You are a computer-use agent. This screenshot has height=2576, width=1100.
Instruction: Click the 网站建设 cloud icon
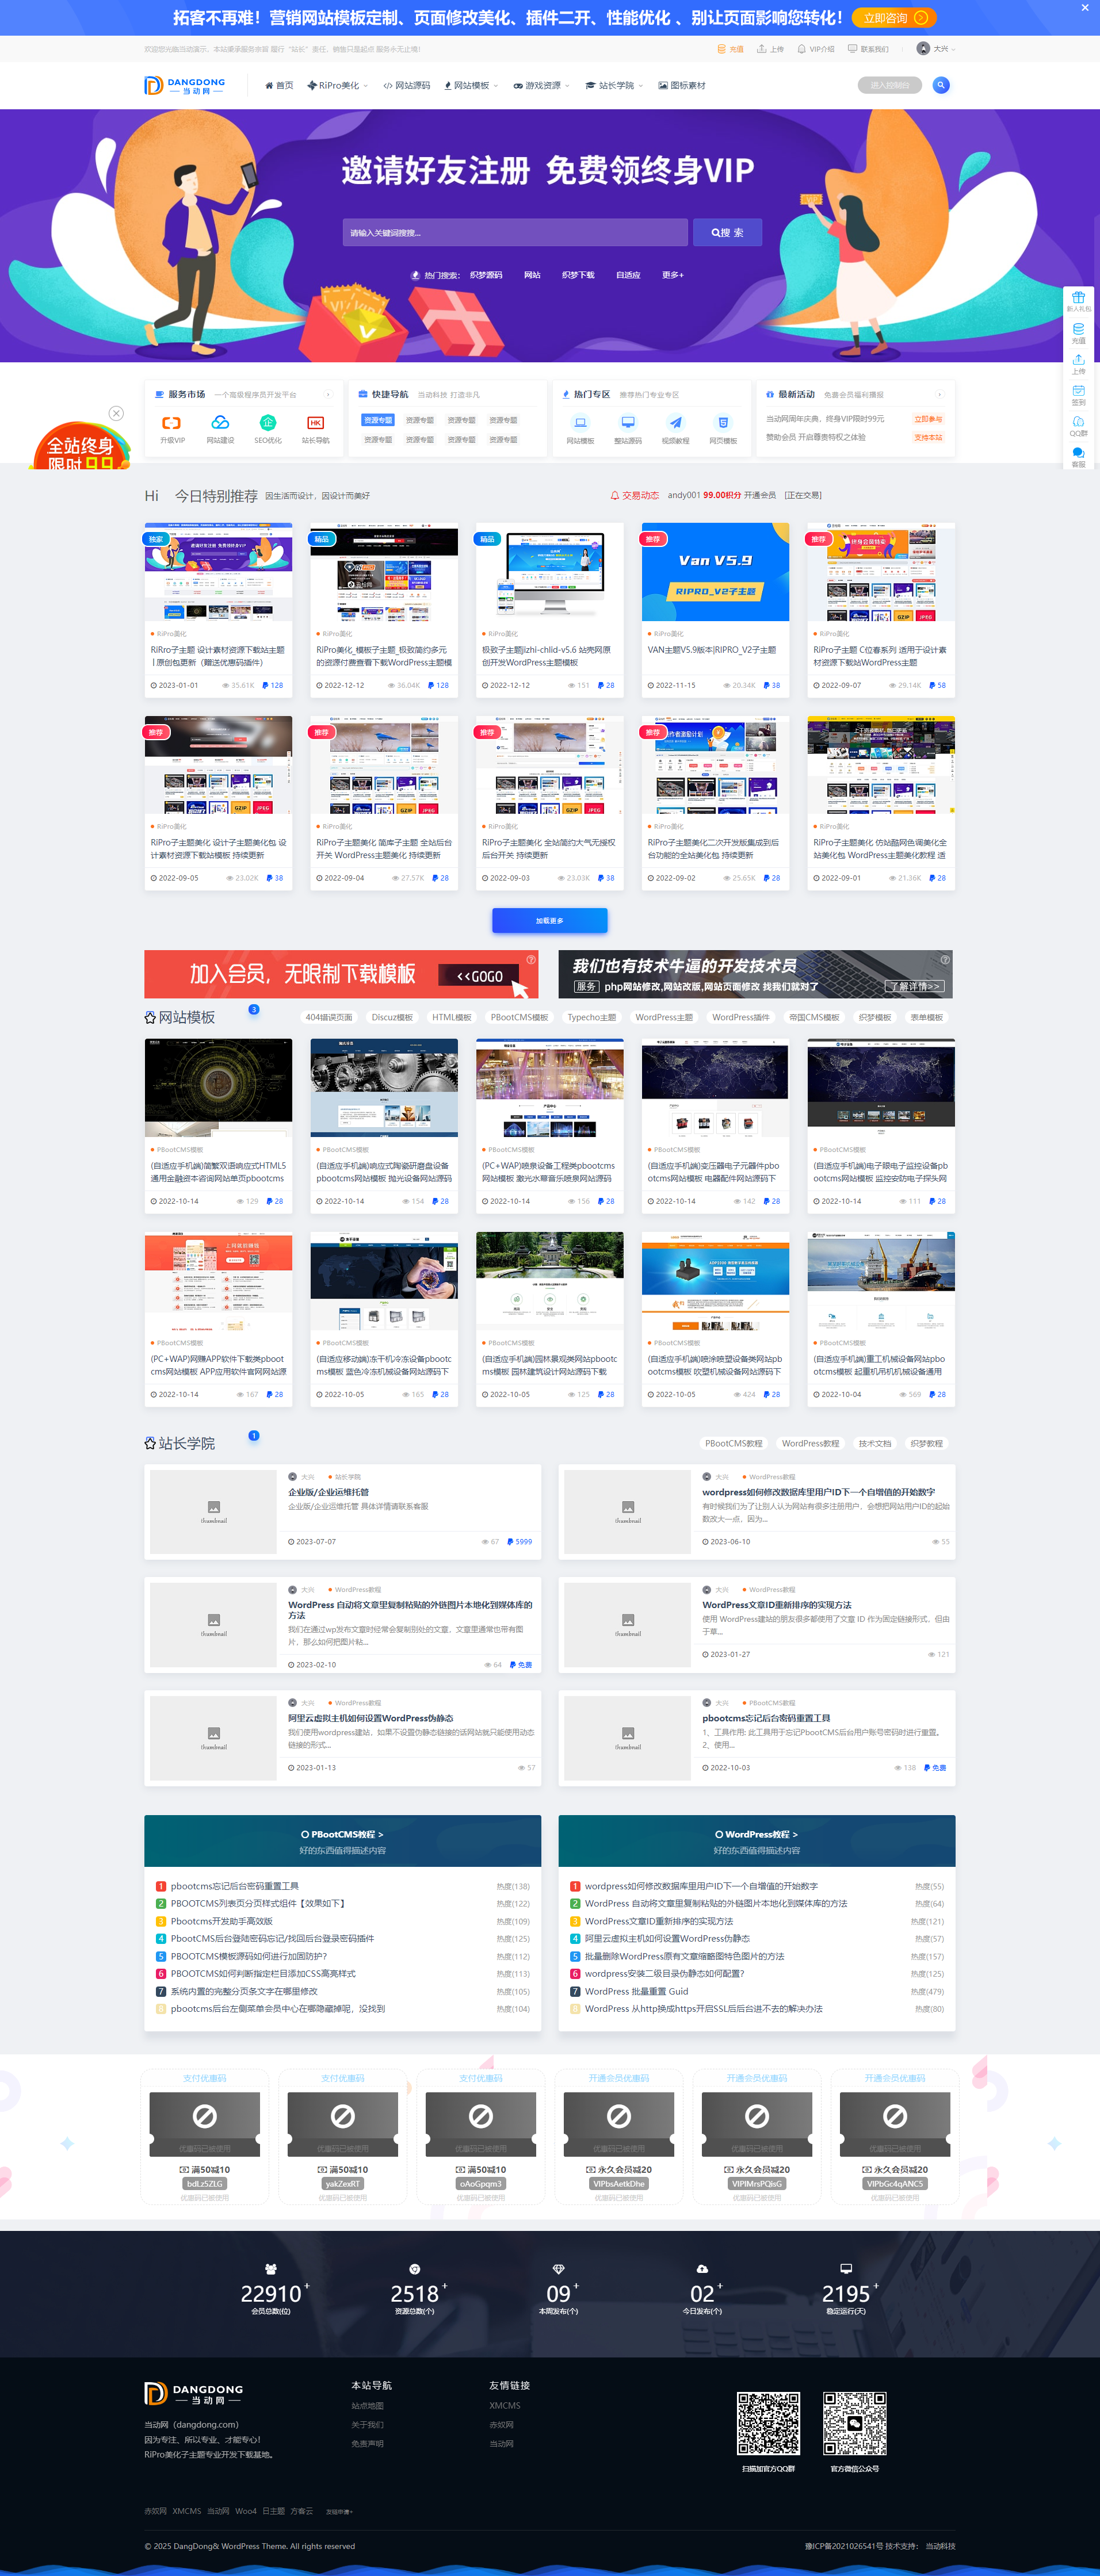coord(220,424)
